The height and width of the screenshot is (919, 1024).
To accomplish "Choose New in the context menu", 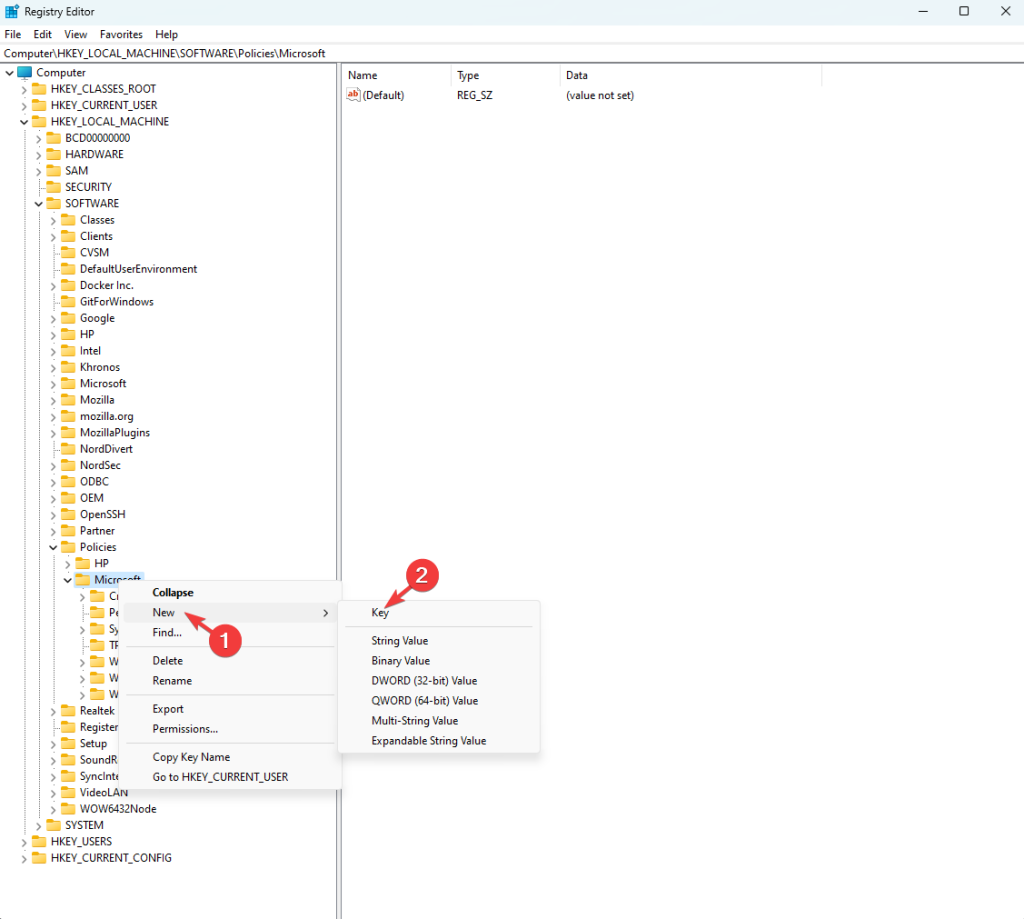I will (x=230, y=613).
